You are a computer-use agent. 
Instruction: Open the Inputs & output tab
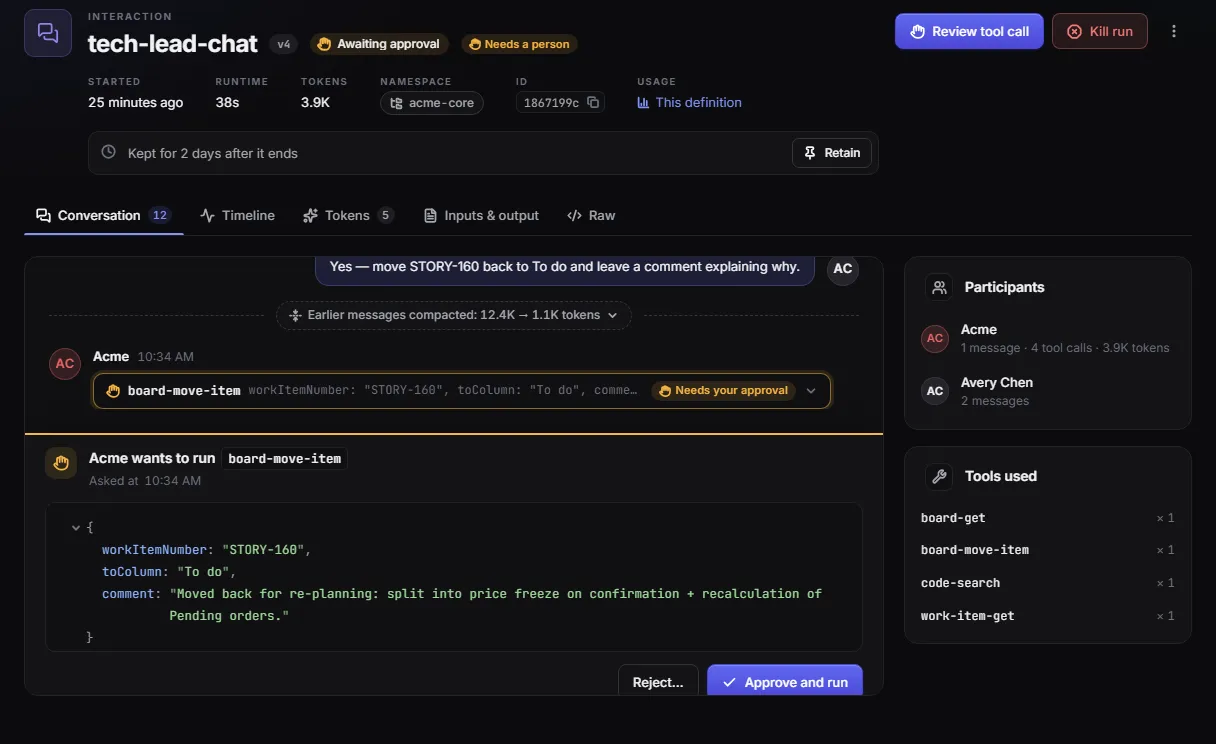[x=481, y=215]
